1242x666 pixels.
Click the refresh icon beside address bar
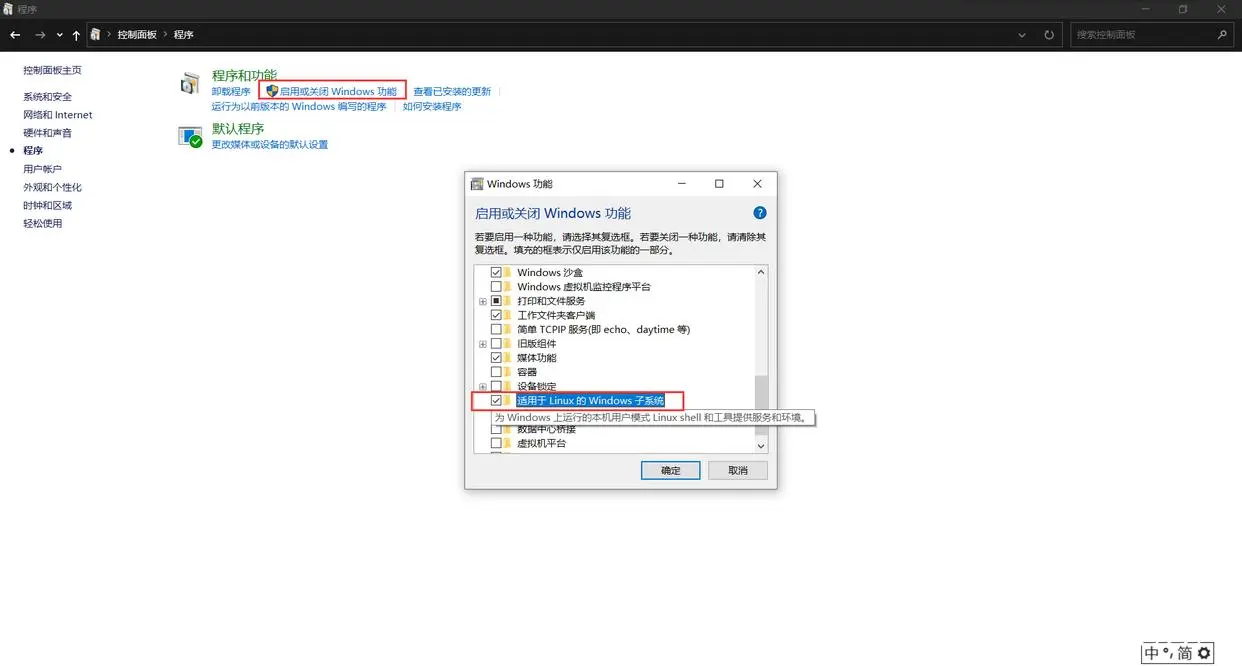[1049, 35]
